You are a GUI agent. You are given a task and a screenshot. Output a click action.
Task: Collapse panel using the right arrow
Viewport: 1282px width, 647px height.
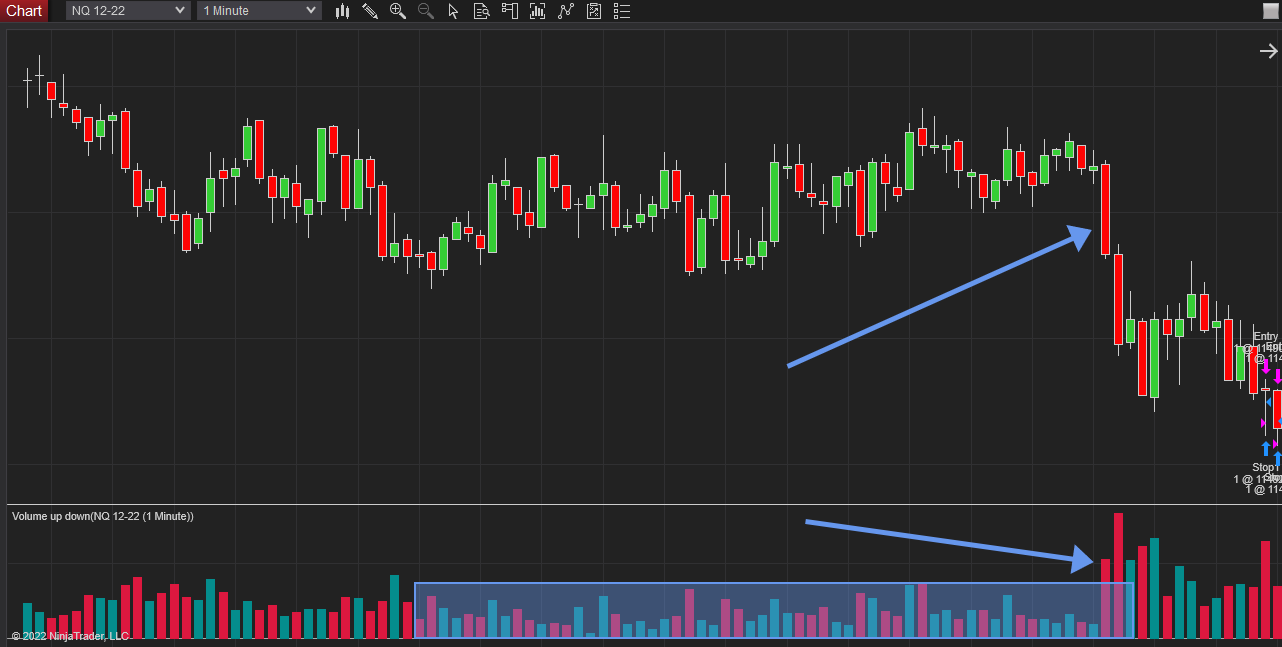pos(1267,50)
